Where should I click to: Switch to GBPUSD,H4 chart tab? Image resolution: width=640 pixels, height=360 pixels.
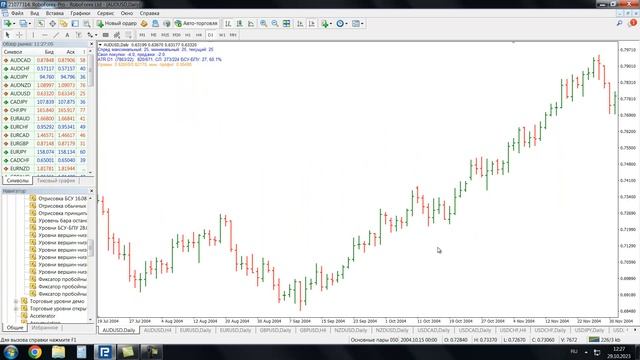[x=313, y=330]
